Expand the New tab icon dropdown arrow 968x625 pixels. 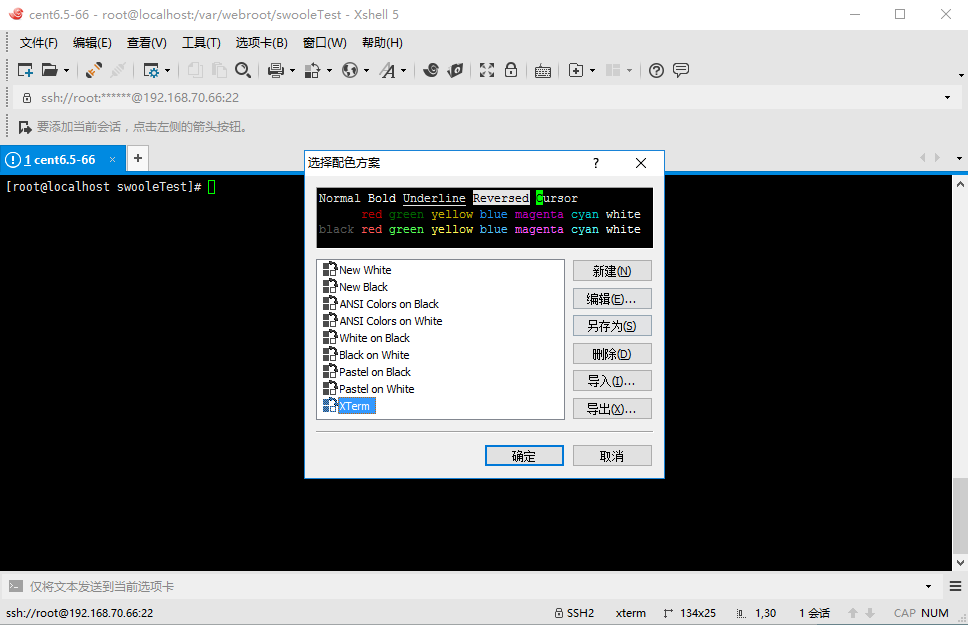click(593, 71)
